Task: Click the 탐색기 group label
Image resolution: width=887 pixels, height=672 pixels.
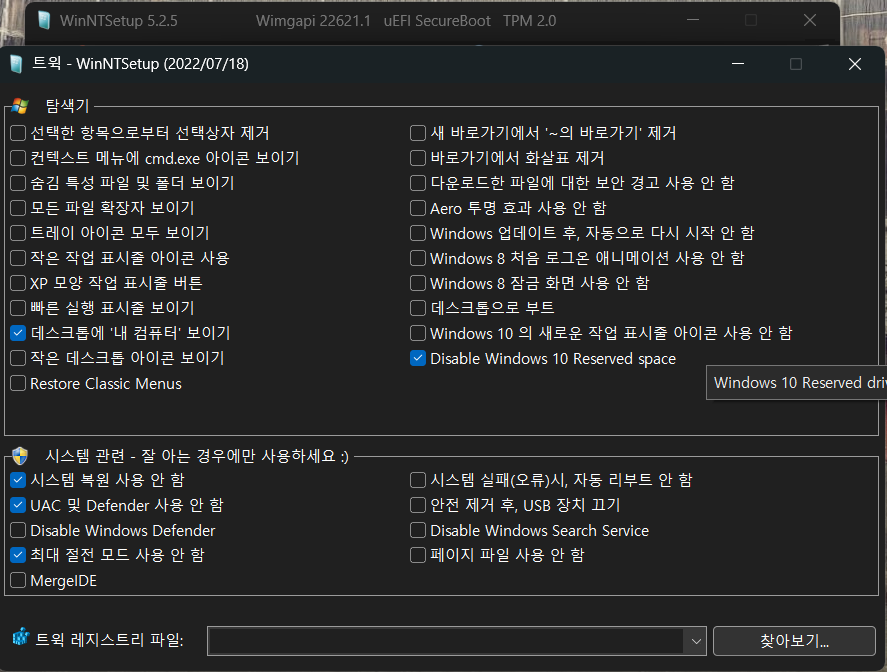Action: pos(67,106)
